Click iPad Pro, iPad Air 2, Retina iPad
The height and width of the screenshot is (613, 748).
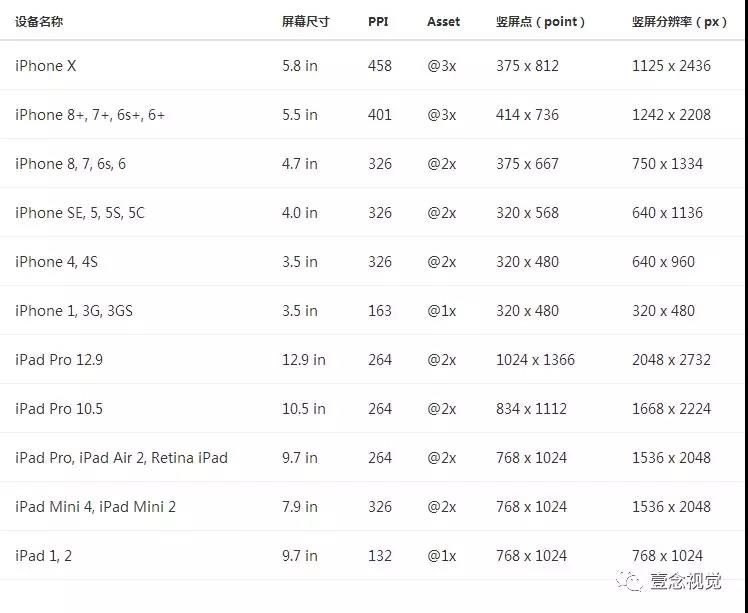pos(121,458)
